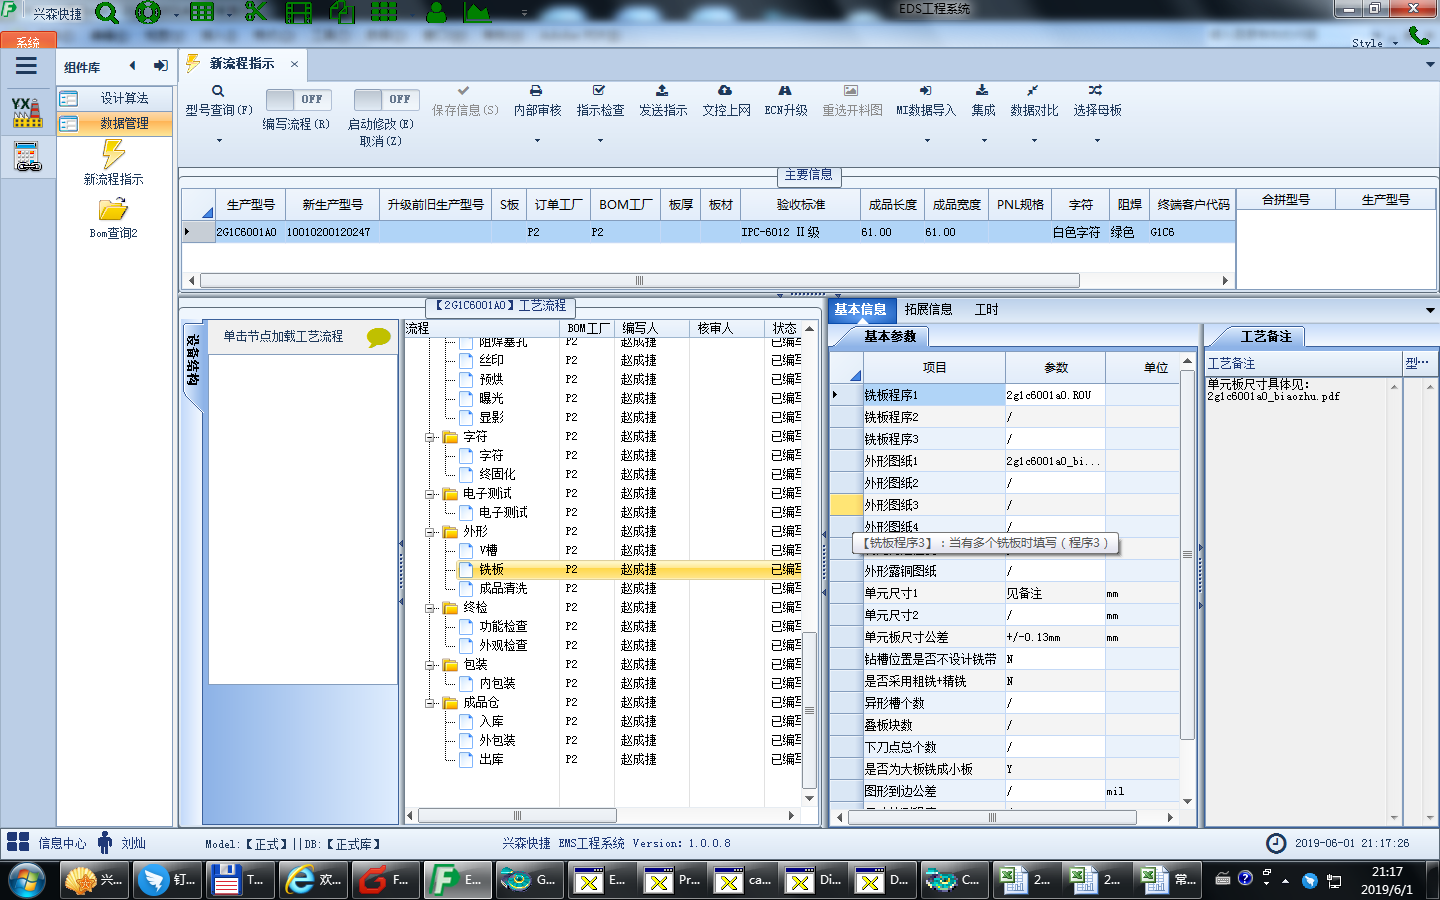Click the Windows Start button
This screenshot has height=900, width=1440.
point(27,880)
